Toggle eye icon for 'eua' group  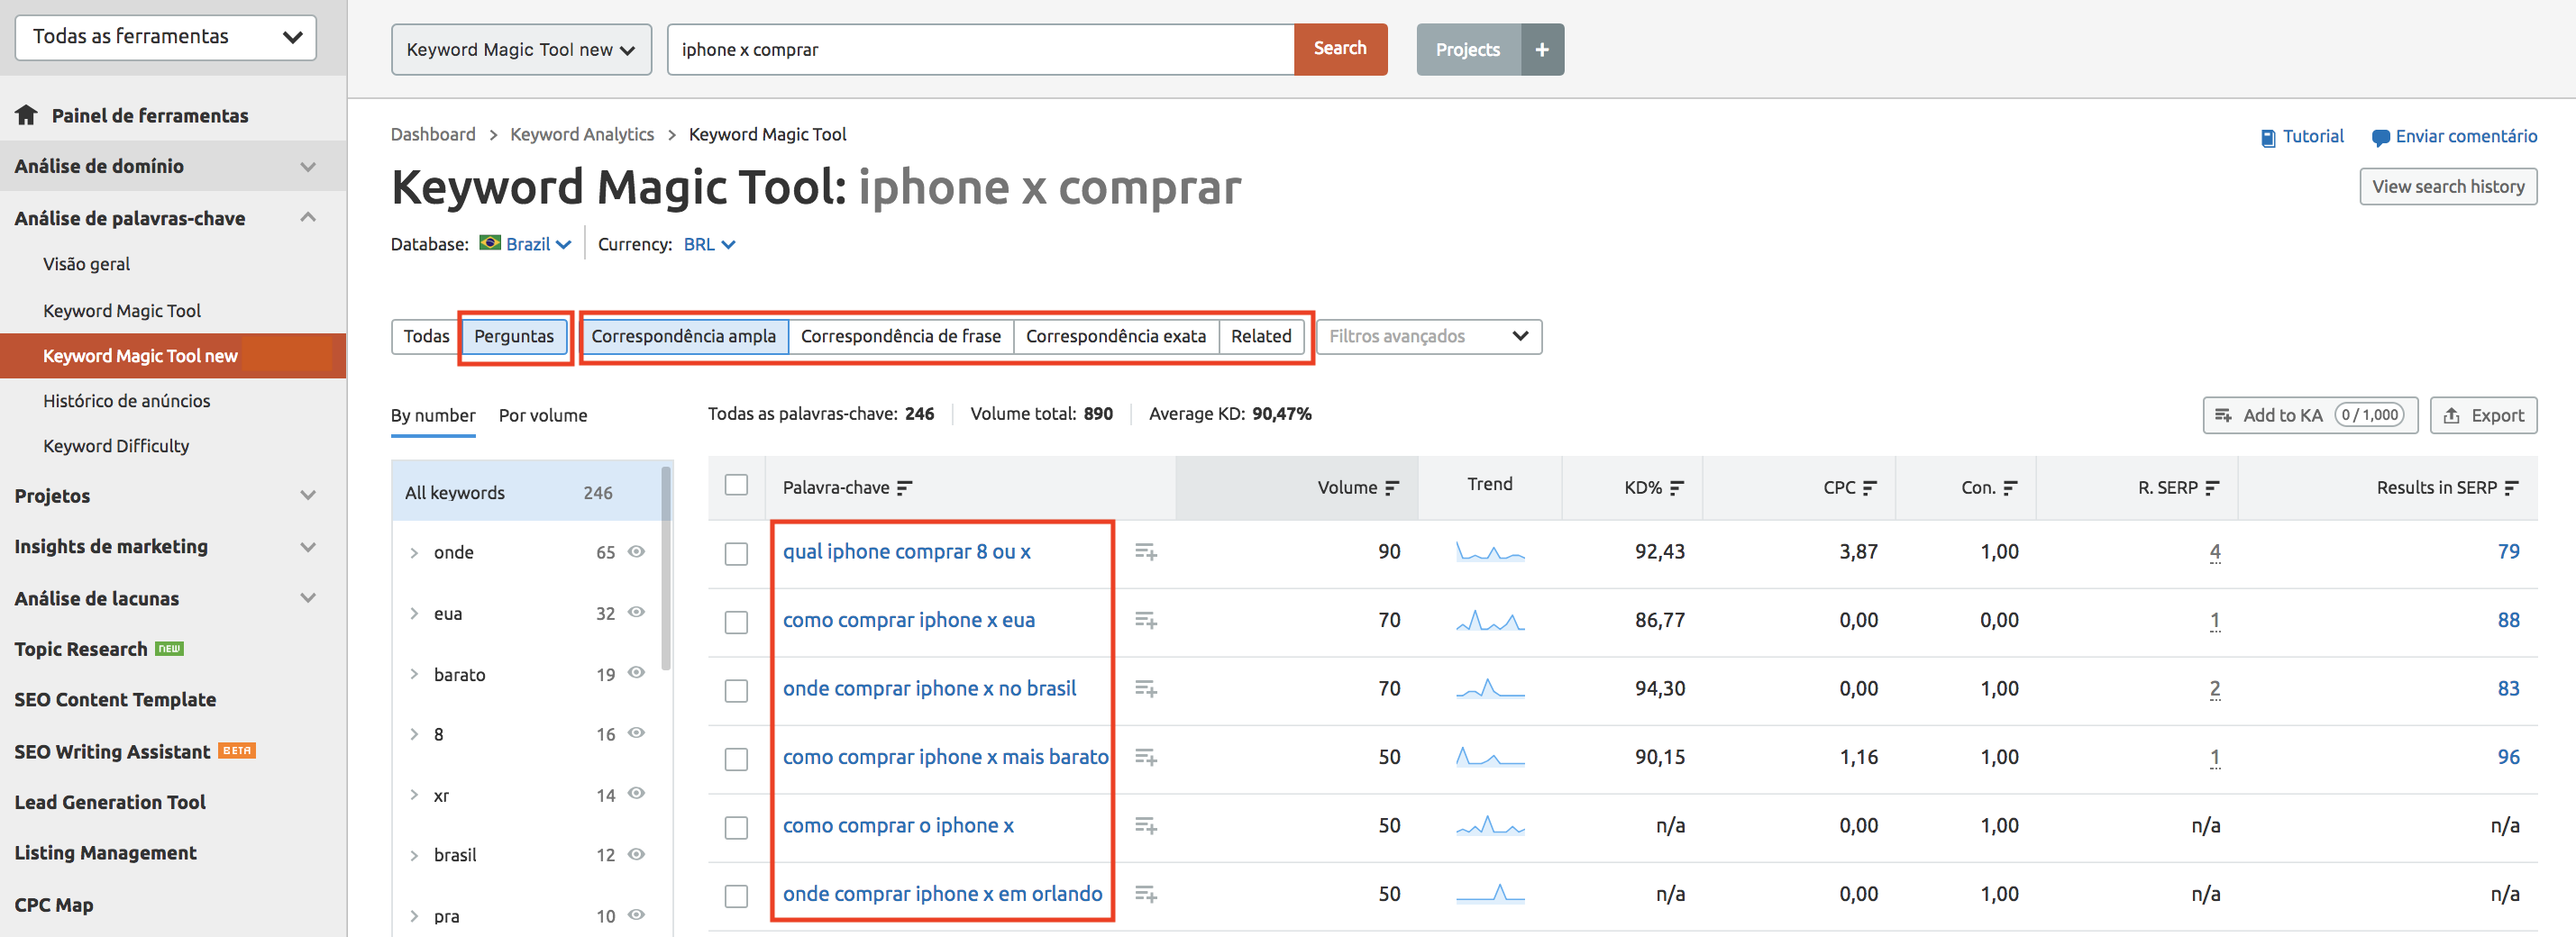pyautogui.click(x=636, y=612)
